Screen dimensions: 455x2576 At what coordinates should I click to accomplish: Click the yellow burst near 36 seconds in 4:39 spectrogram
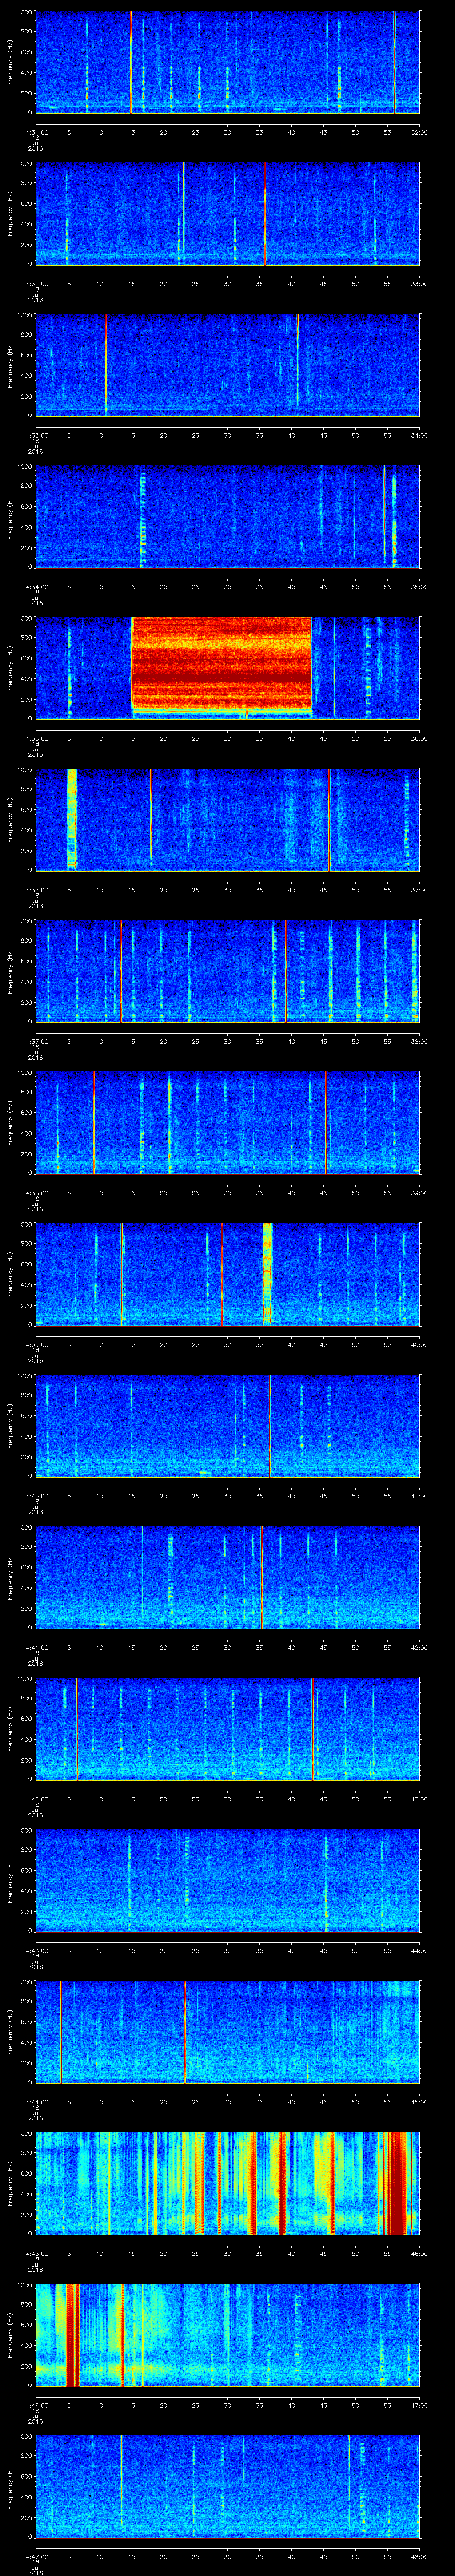pos(267,1274)
